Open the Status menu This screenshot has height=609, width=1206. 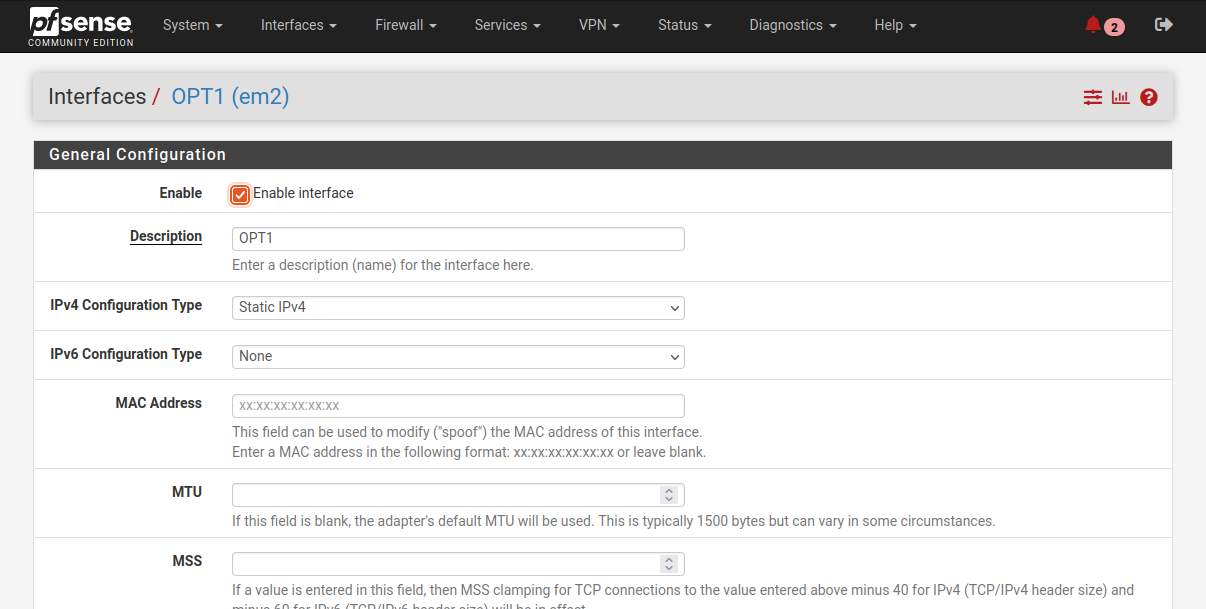coord(685,25)
